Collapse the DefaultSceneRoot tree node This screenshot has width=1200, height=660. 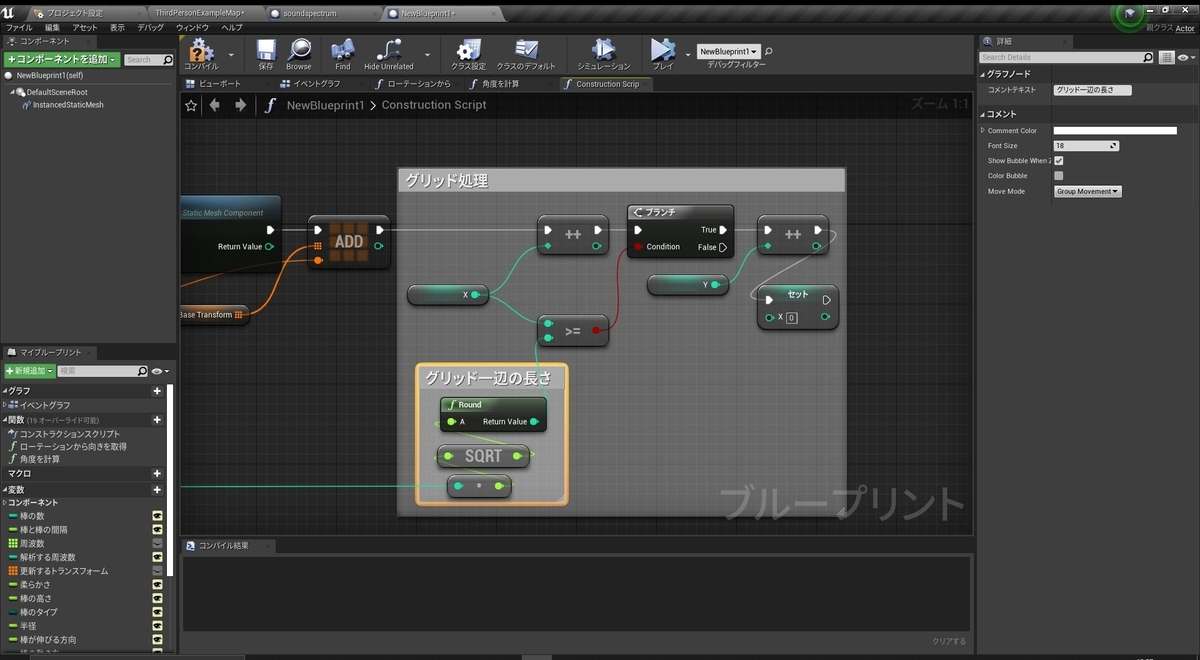(x=13, y=92)
